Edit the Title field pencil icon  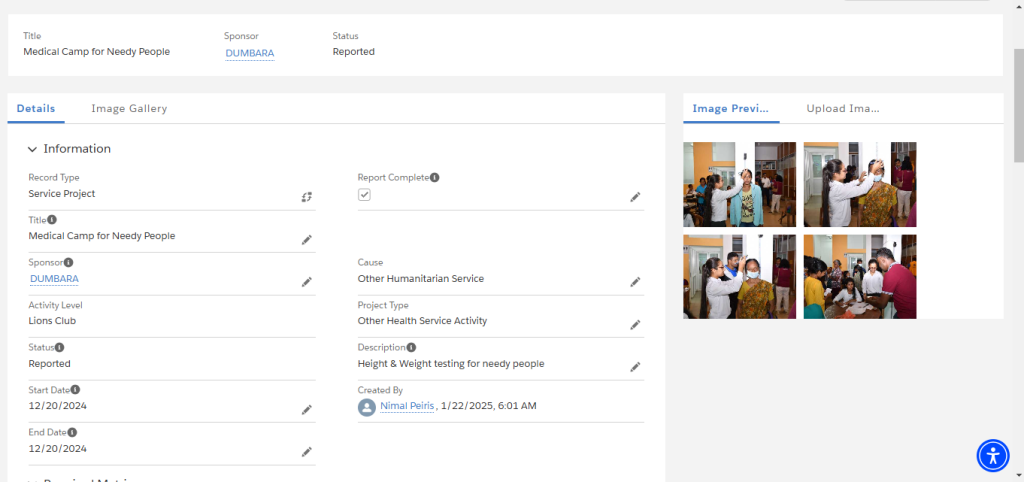point(306,240)
